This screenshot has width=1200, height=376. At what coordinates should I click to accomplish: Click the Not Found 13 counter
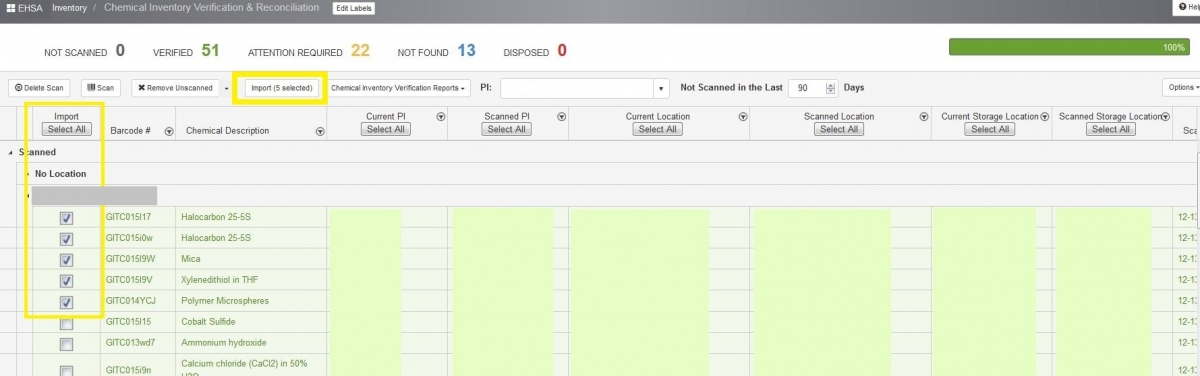436,50
